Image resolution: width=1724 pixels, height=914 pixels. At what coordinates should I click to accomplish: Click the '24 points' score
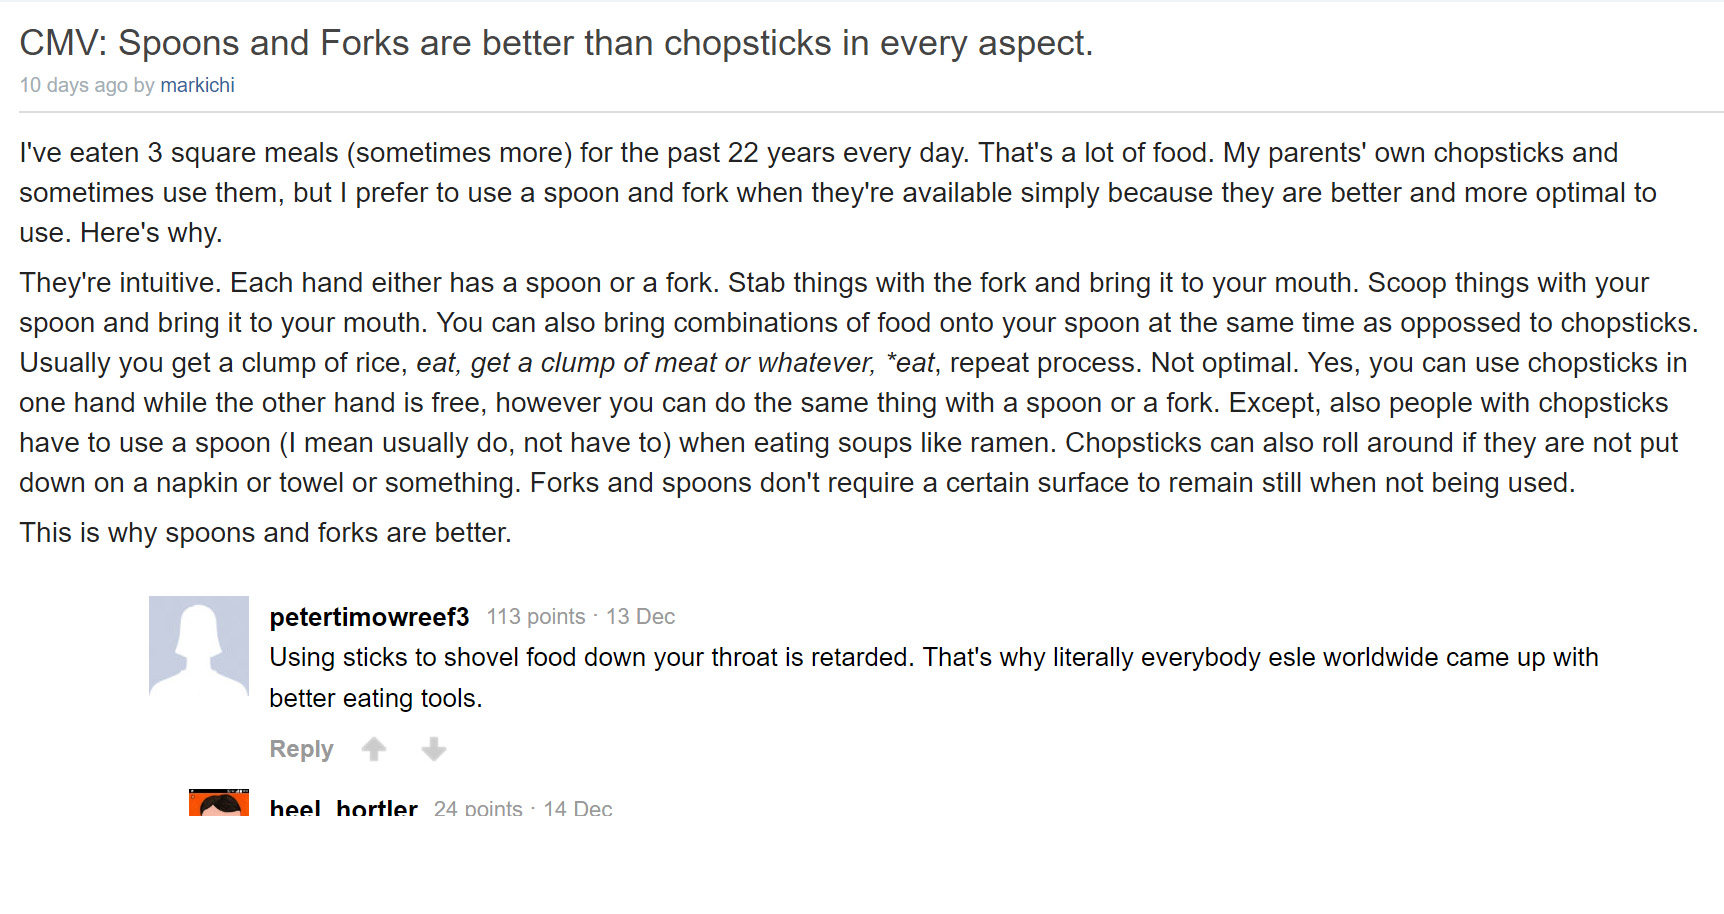point(478,809)
